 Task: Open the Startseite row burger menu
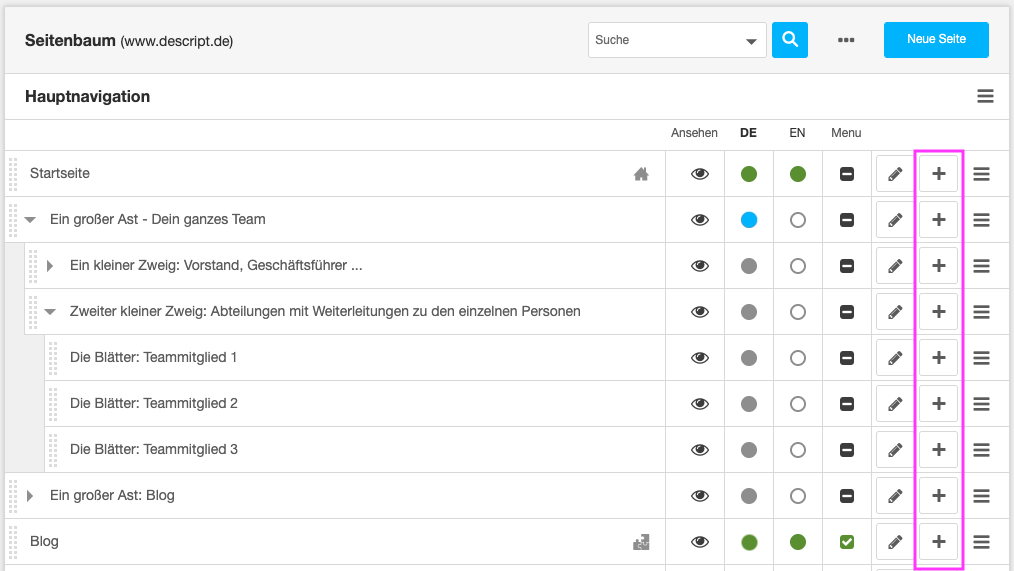(x=981, y=174)
